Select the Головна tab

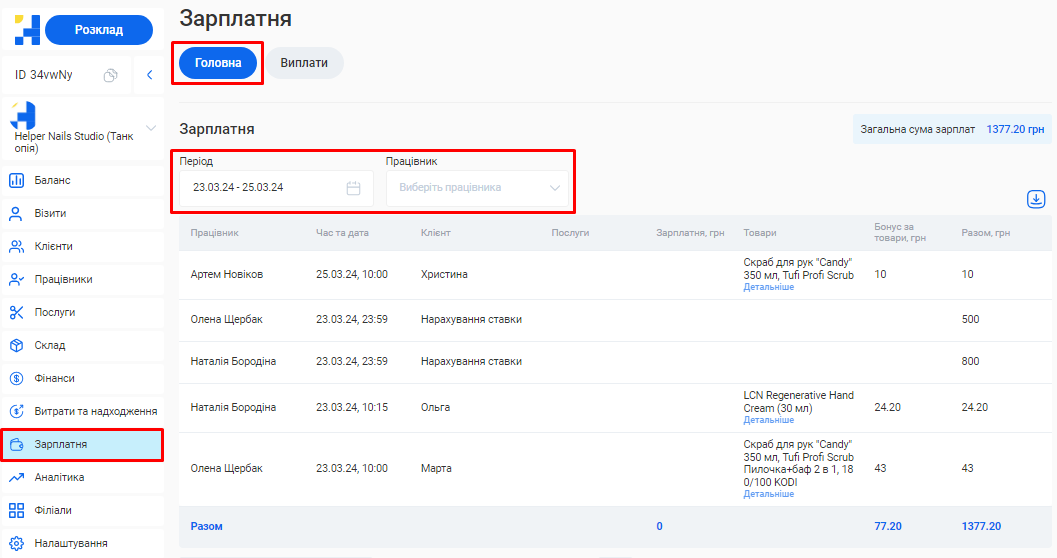tap(218, 62)
